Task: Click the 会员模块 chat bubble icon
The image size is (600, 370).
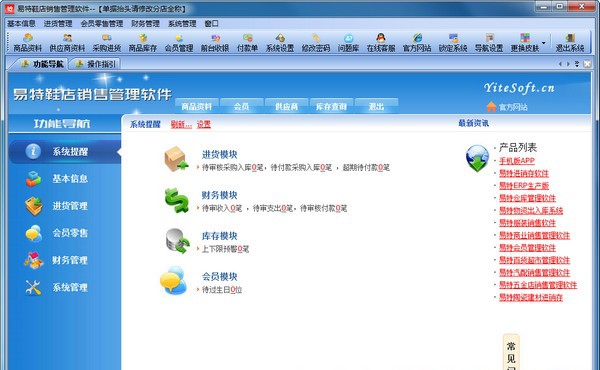Action: pos(173,281)
